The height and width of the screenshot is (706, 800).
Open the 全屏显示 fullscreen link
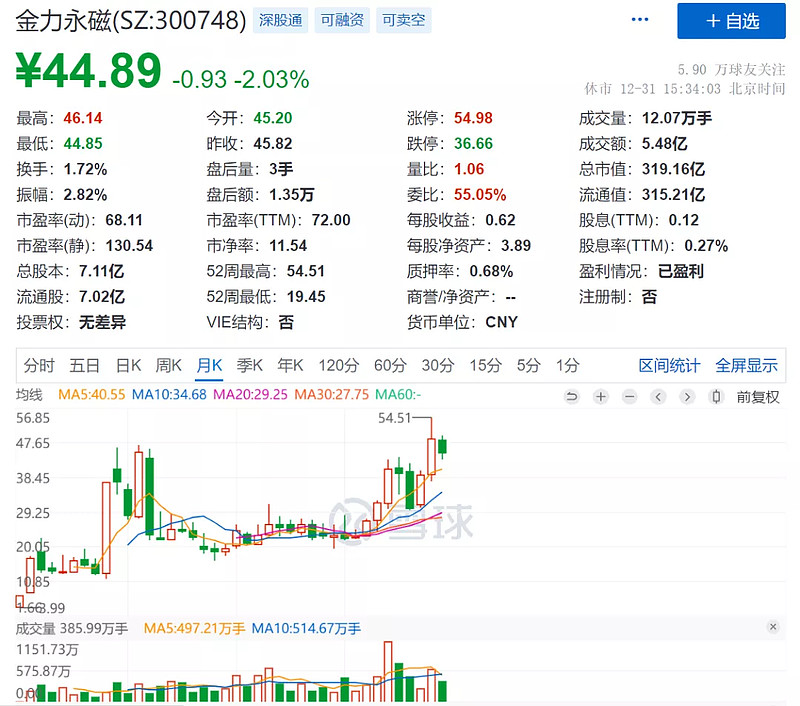tap(746, 365)
